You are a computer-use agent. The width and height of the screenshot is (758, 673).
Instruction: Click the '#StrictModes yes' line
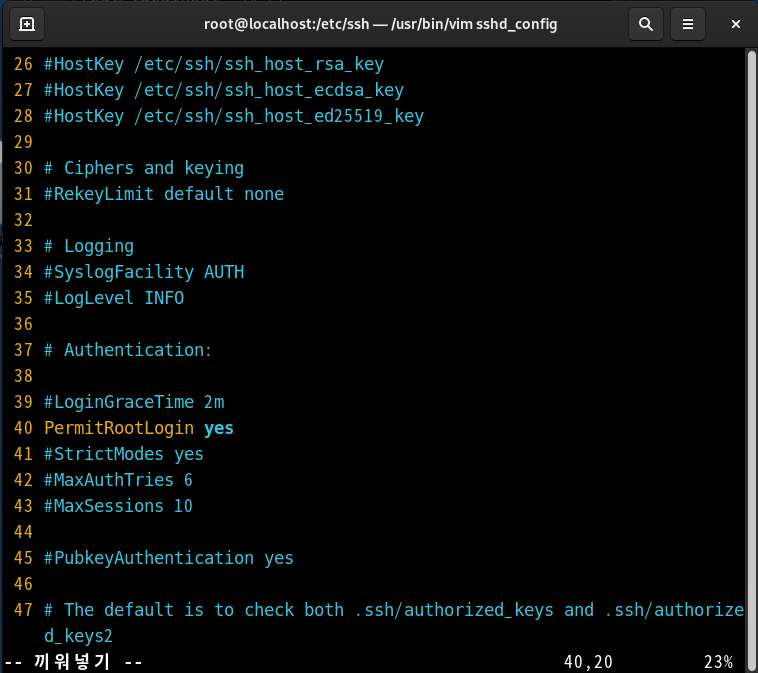coord(124,454)
